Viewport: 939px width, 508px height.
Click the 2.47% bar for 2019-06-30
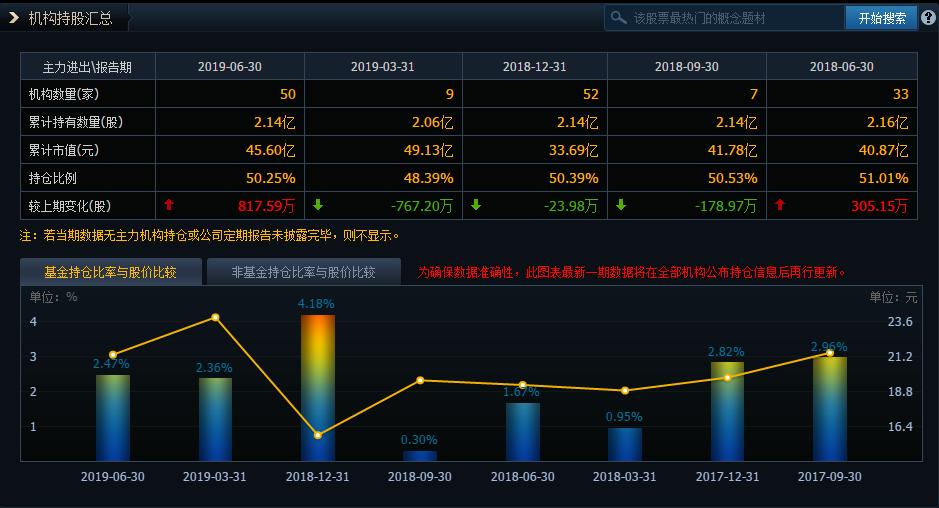point(113,418)
